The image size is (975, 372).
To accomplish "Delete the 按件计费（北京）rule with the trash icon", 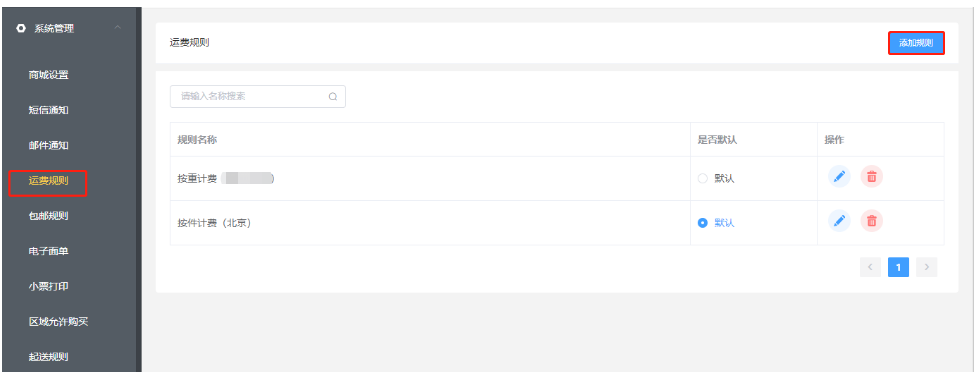I will pos(871,220).
